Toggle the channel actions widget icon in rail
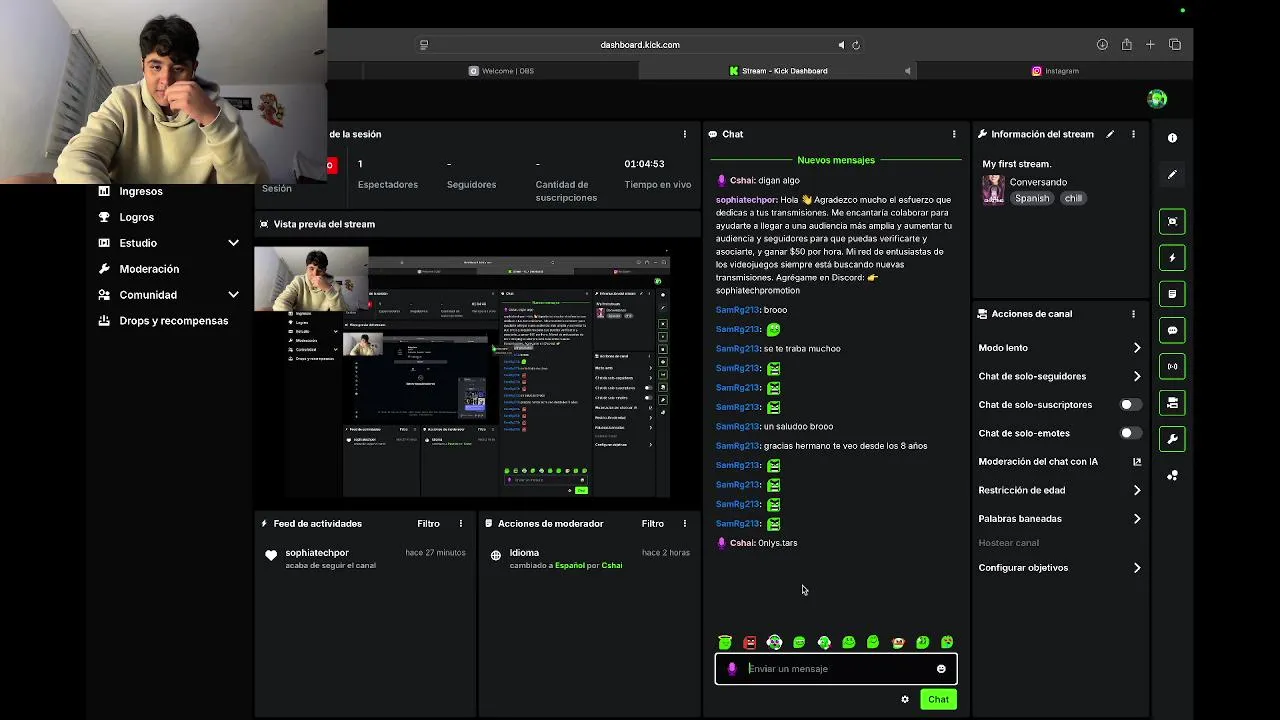The width and height of the screenshot is (1280, 720). [1172, 402]
